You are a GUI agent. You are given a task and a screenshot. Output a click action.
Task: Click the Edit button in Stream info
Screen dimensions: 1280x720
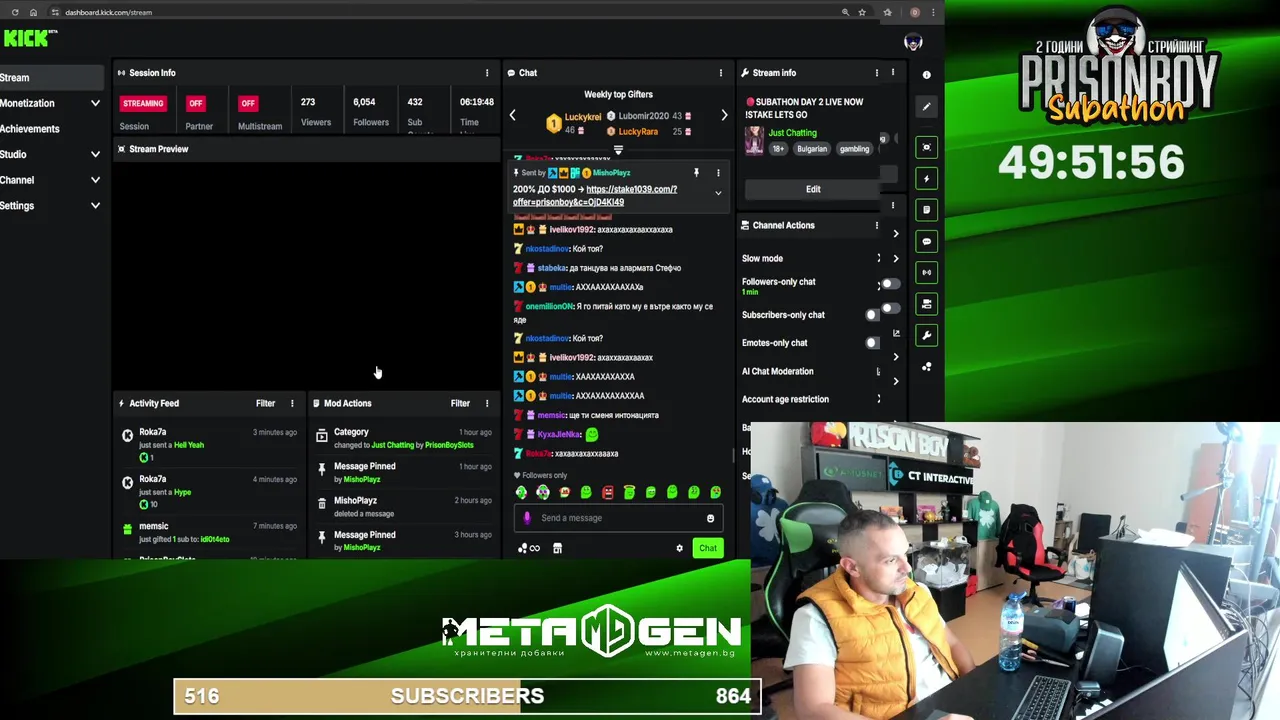[813, 189]
